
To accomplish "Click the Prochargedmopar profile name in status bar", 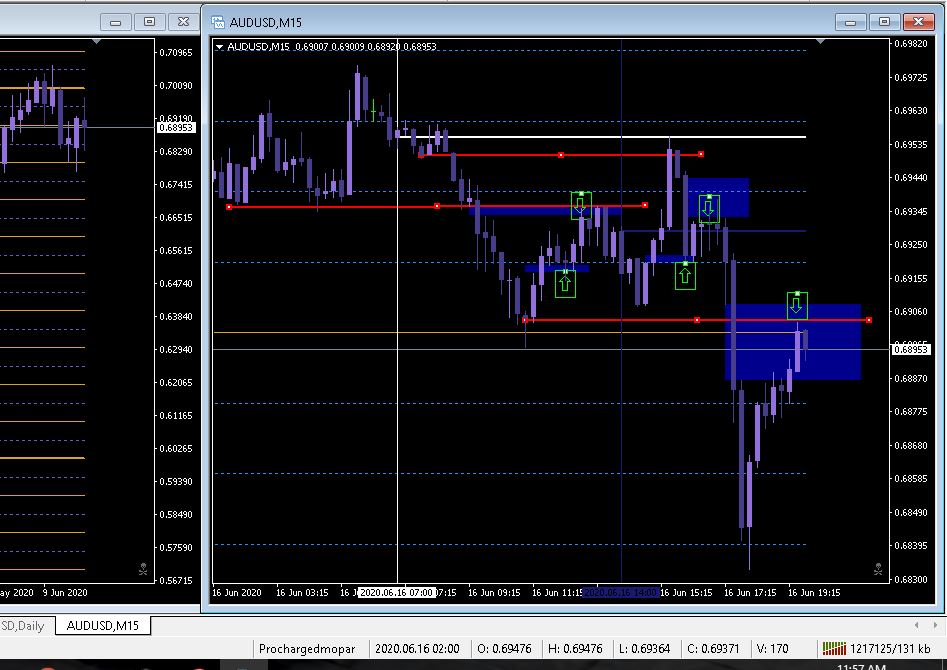I will pos(307,649).
